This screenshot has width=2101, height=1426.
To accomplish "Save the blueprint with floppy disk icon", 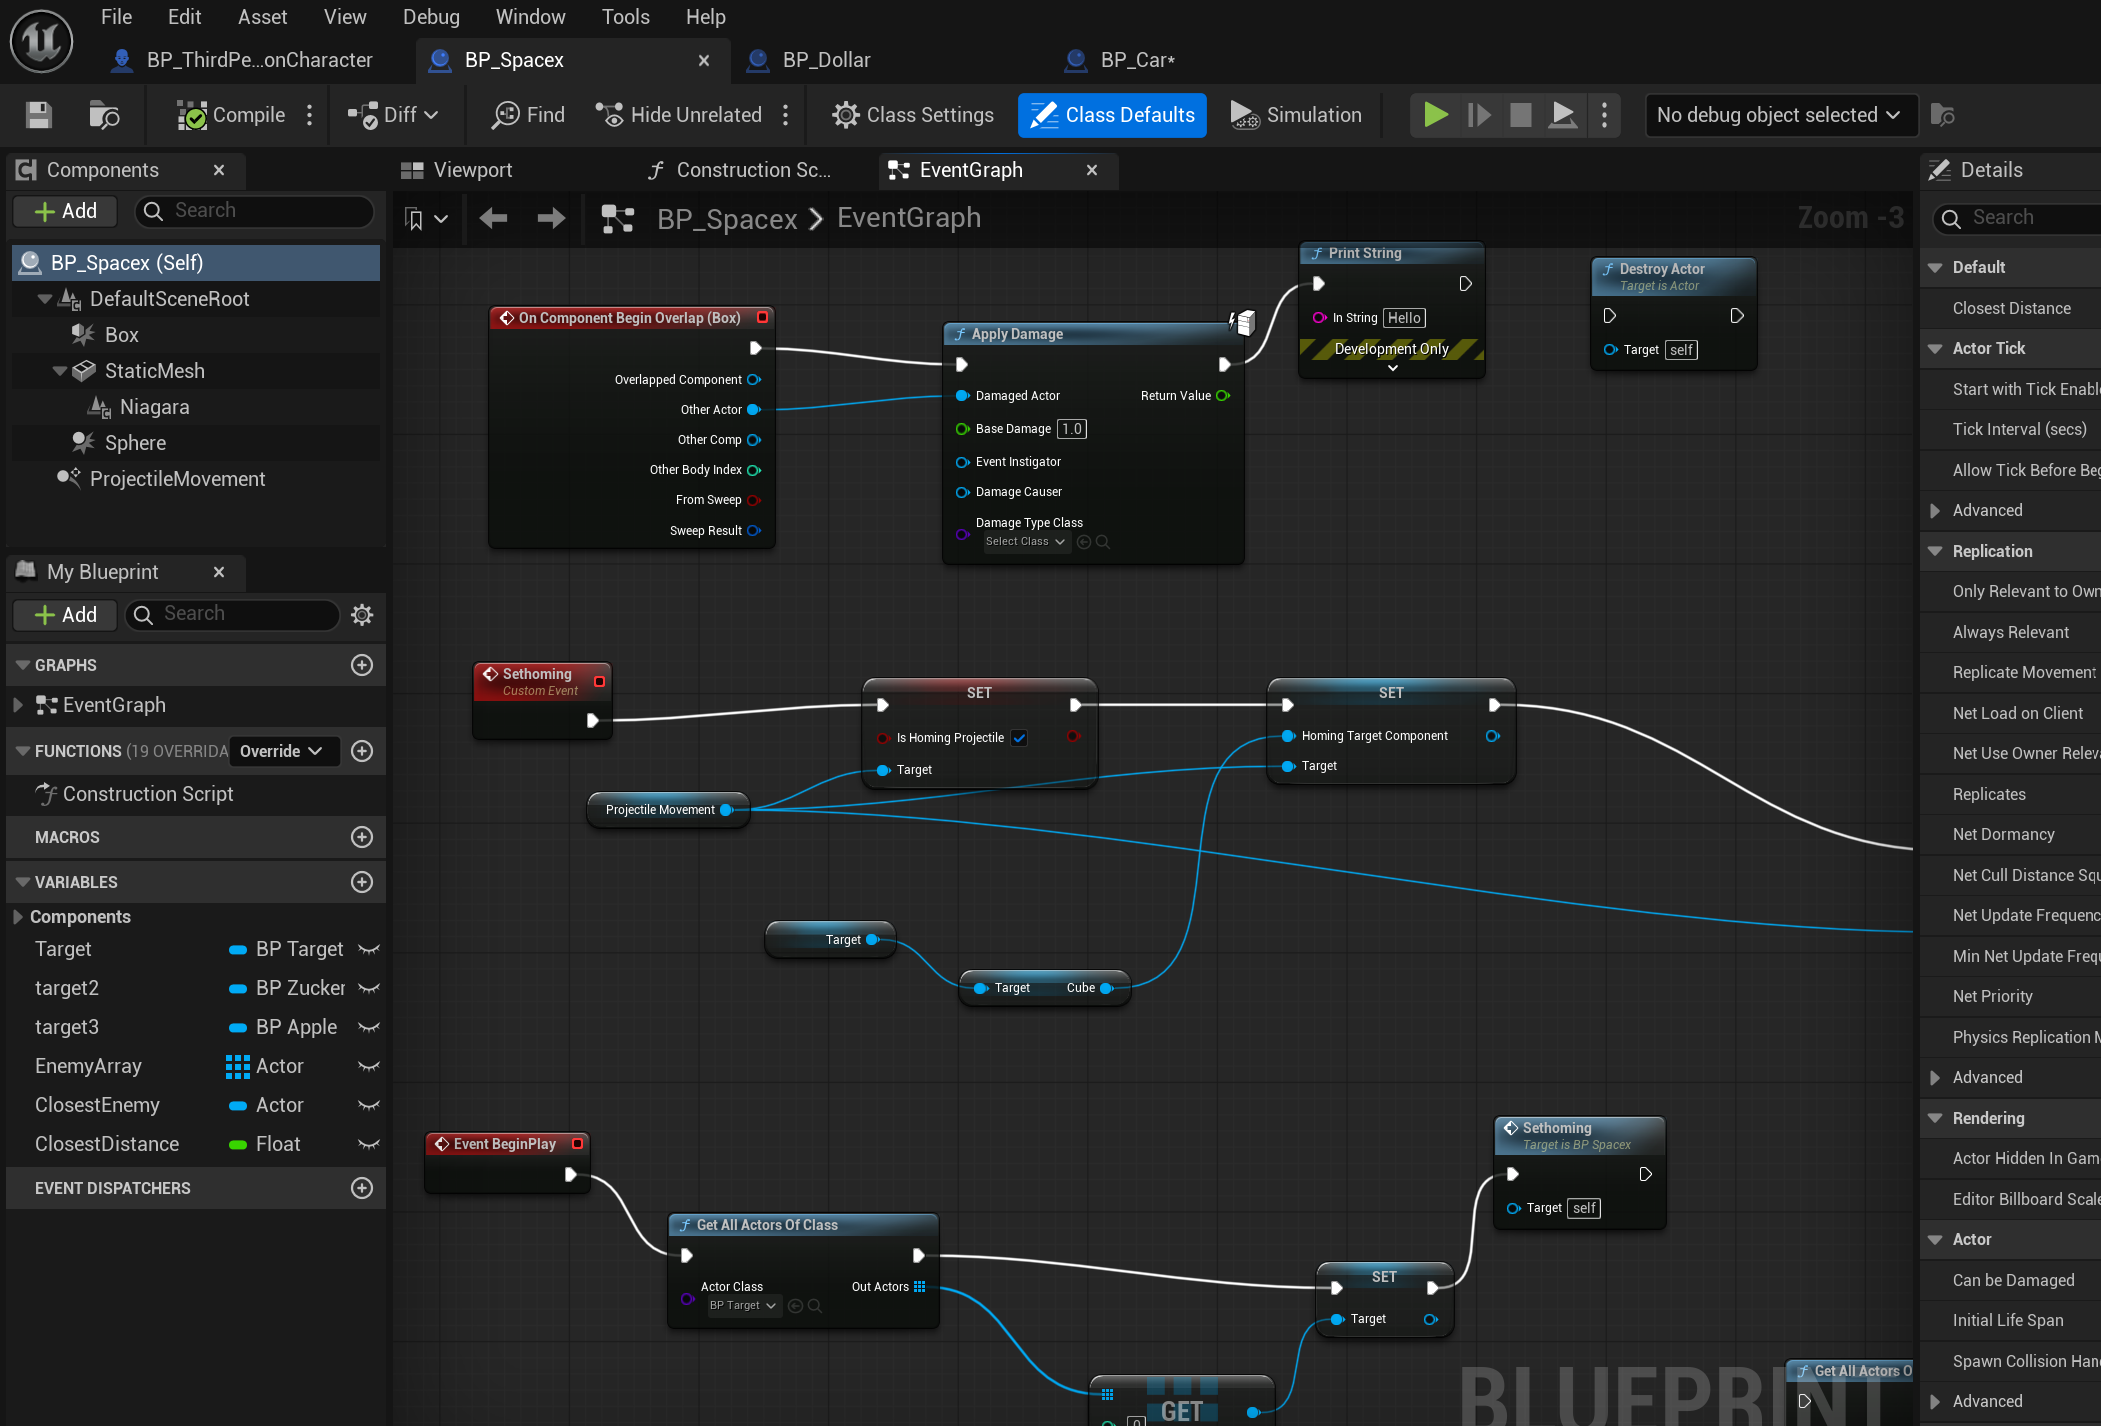I will (x=39, y=115).
